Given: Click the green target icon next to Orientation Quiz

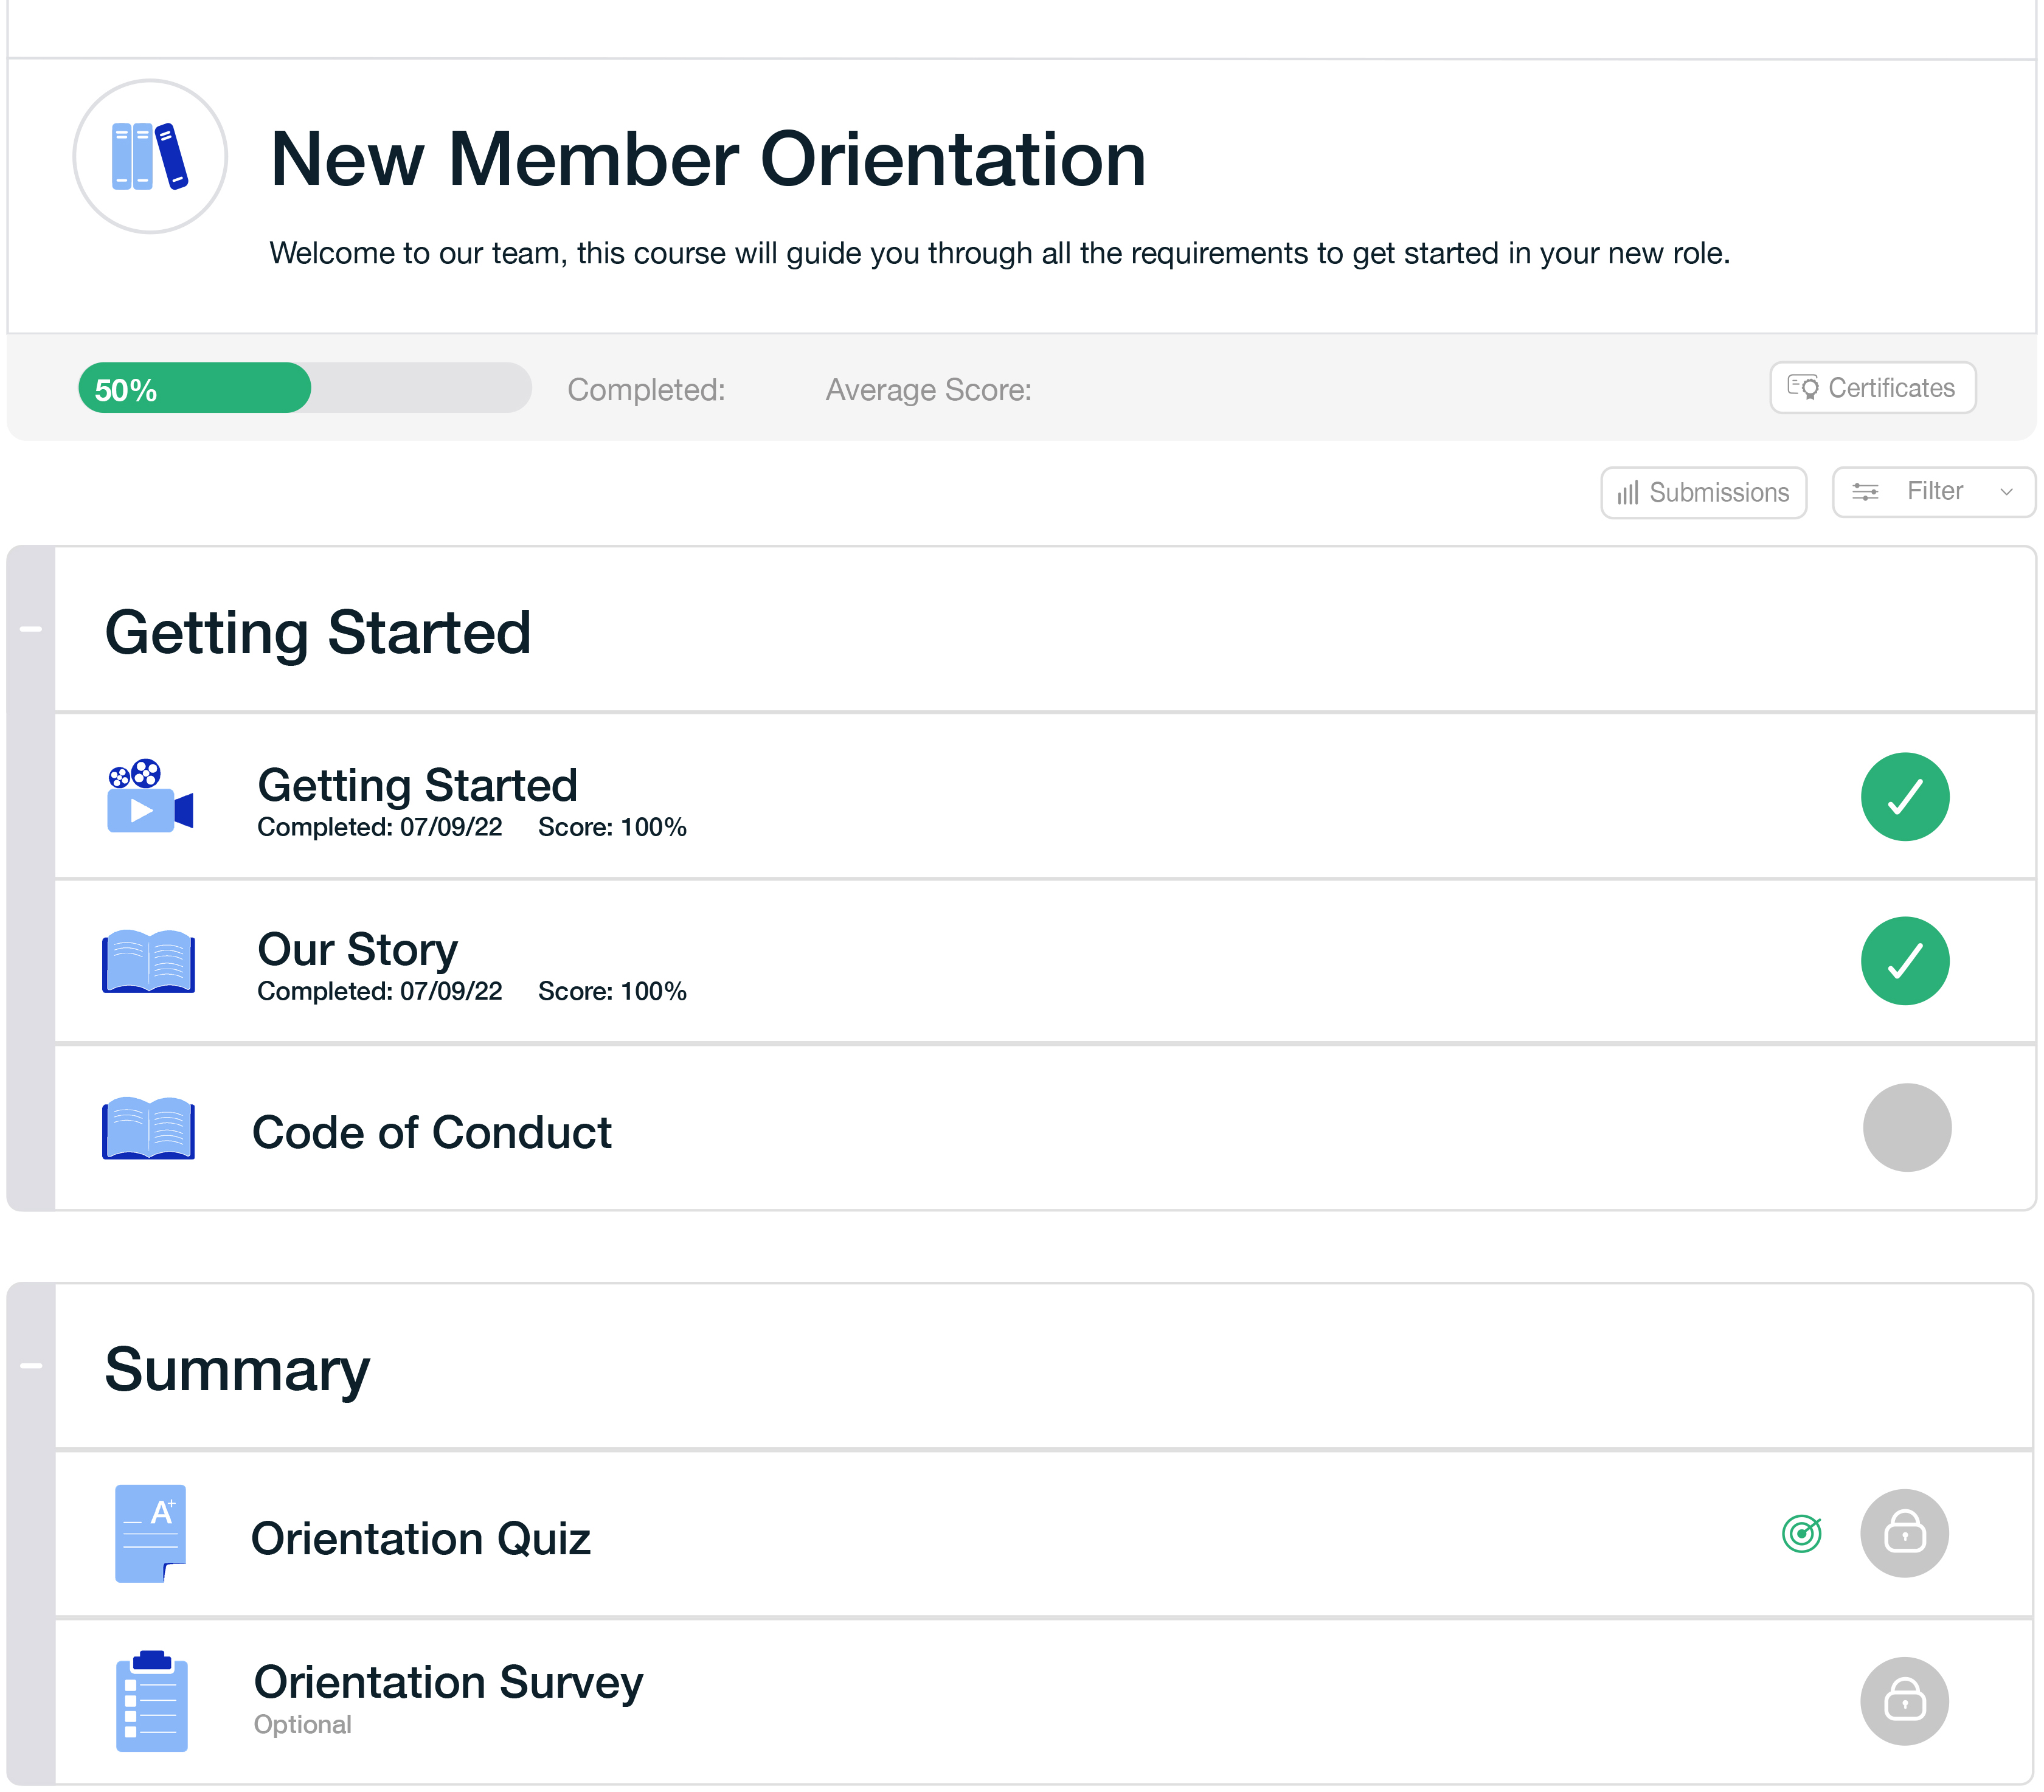Looking at the screenshot, I should click(1802, 1534).
